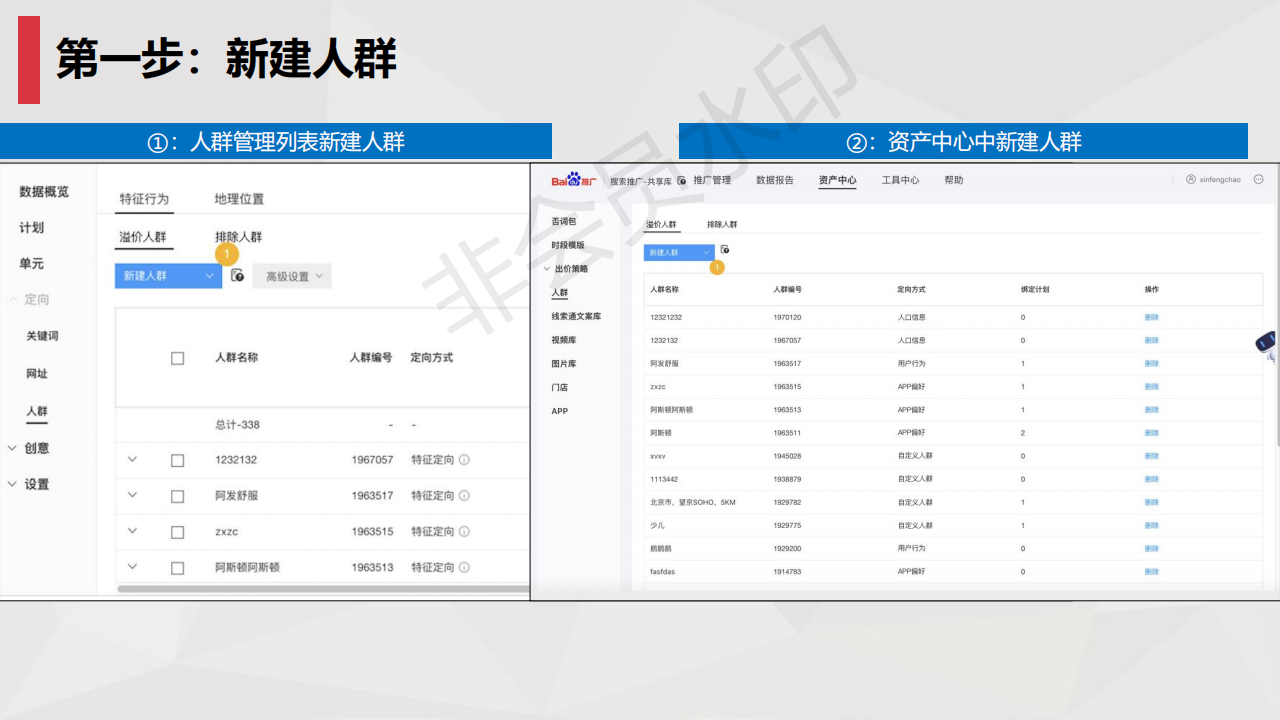
Task: Expand the 阿斯顿阿斯顿 row in the left table
Action: click(x=132, y=567)
